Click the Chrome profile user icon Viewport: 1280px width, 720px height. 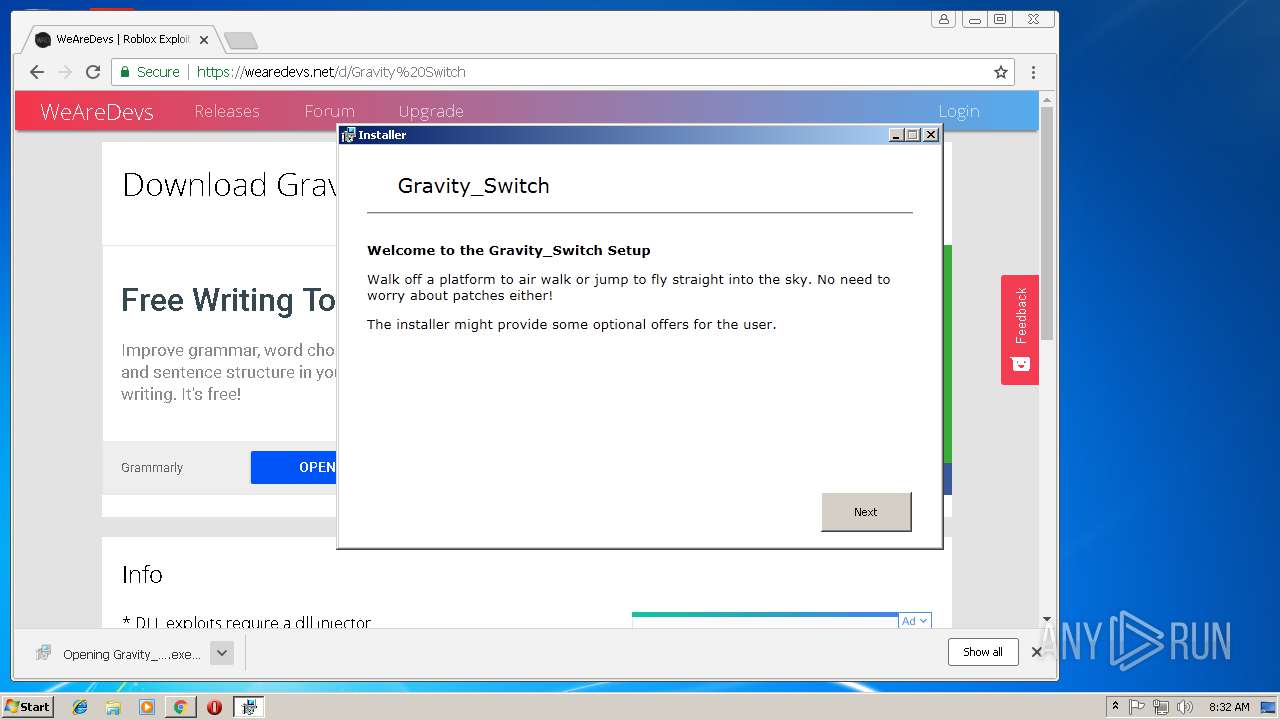943,19
